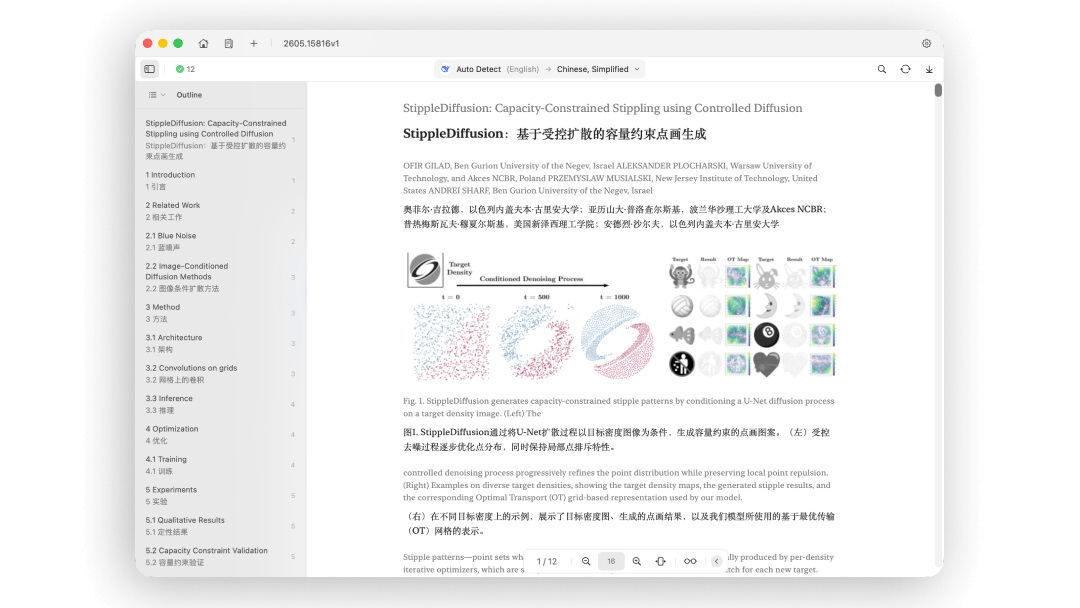Click the English author affiliations paragraph

610,178
